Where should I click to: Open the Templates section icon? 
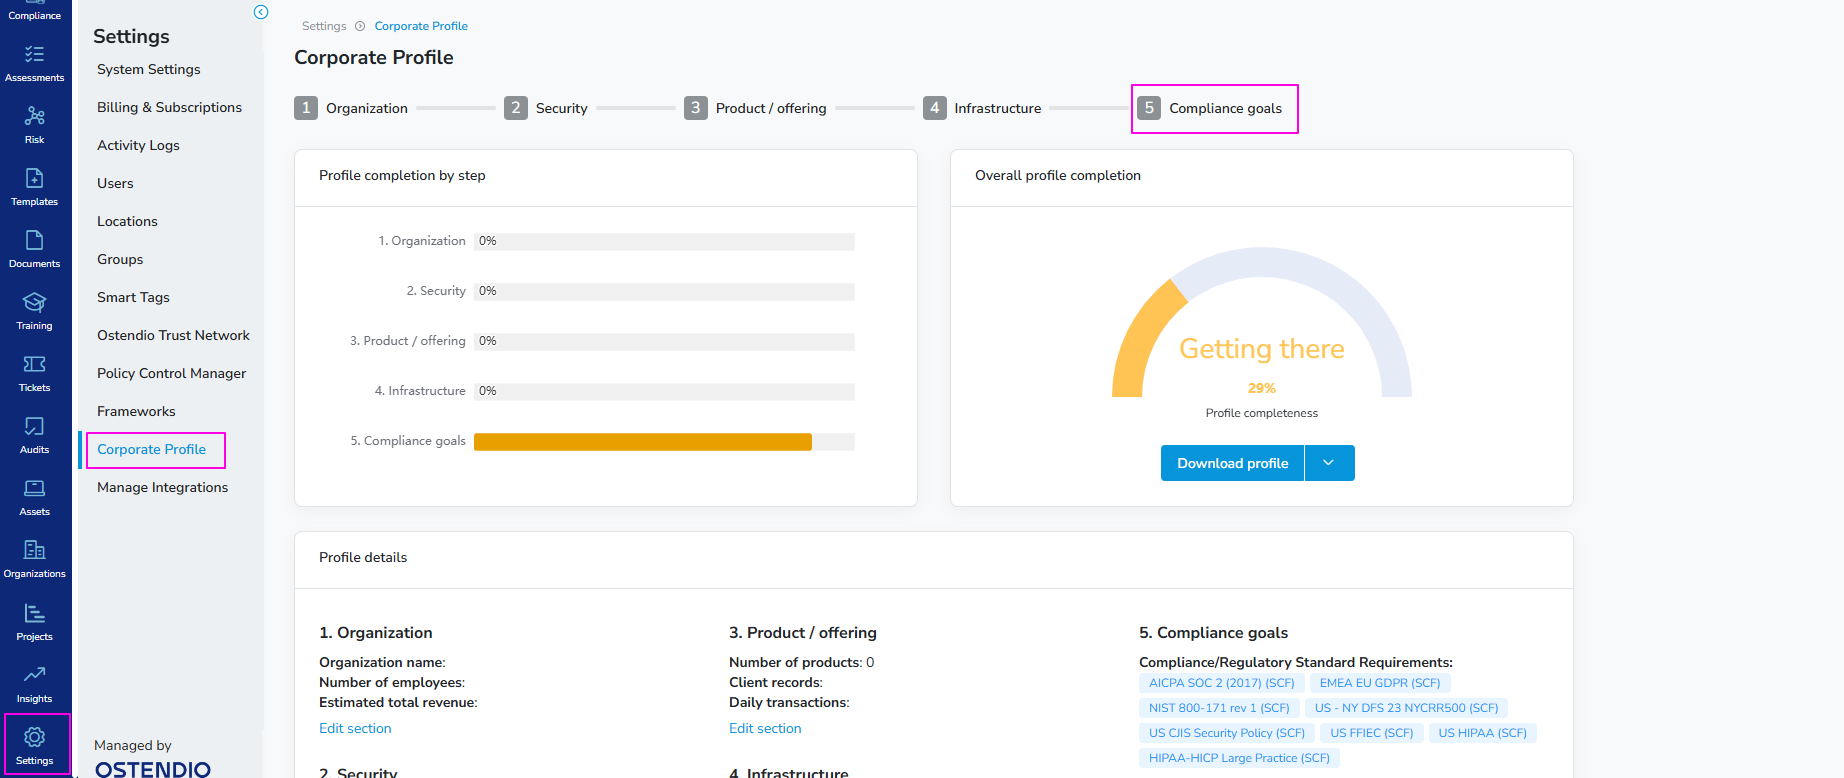(x=34, y=178)
